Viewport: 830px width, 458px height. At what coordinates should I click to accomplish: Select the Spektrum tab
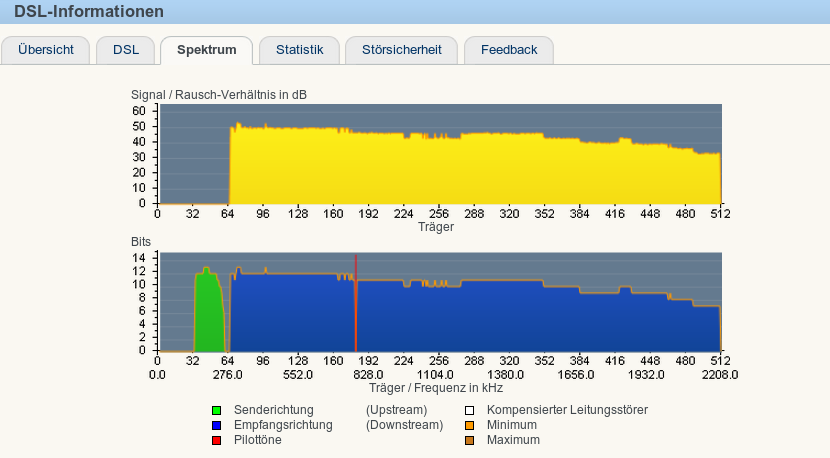tap(207, 50)
